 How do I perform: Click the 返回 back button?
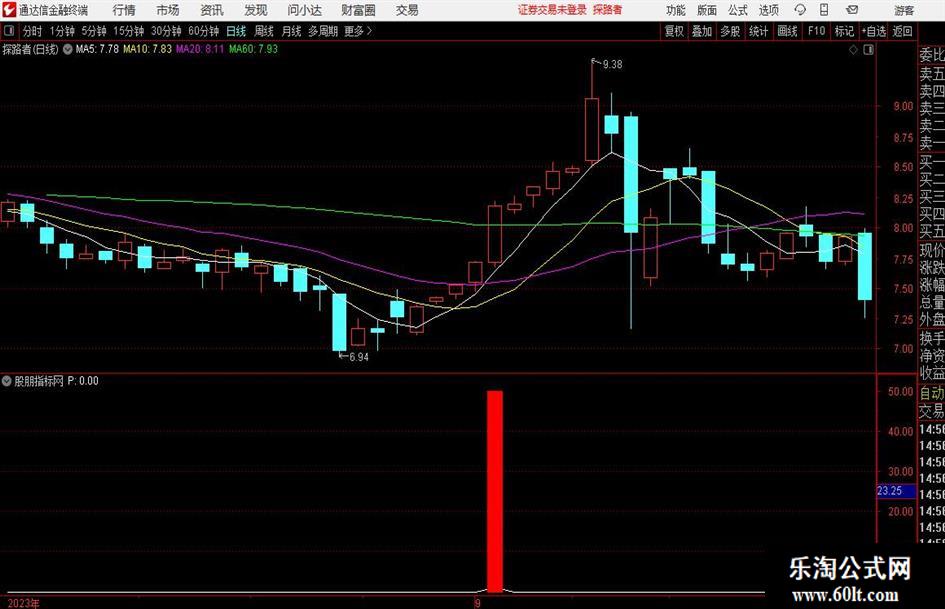click(x=902, y=31)
